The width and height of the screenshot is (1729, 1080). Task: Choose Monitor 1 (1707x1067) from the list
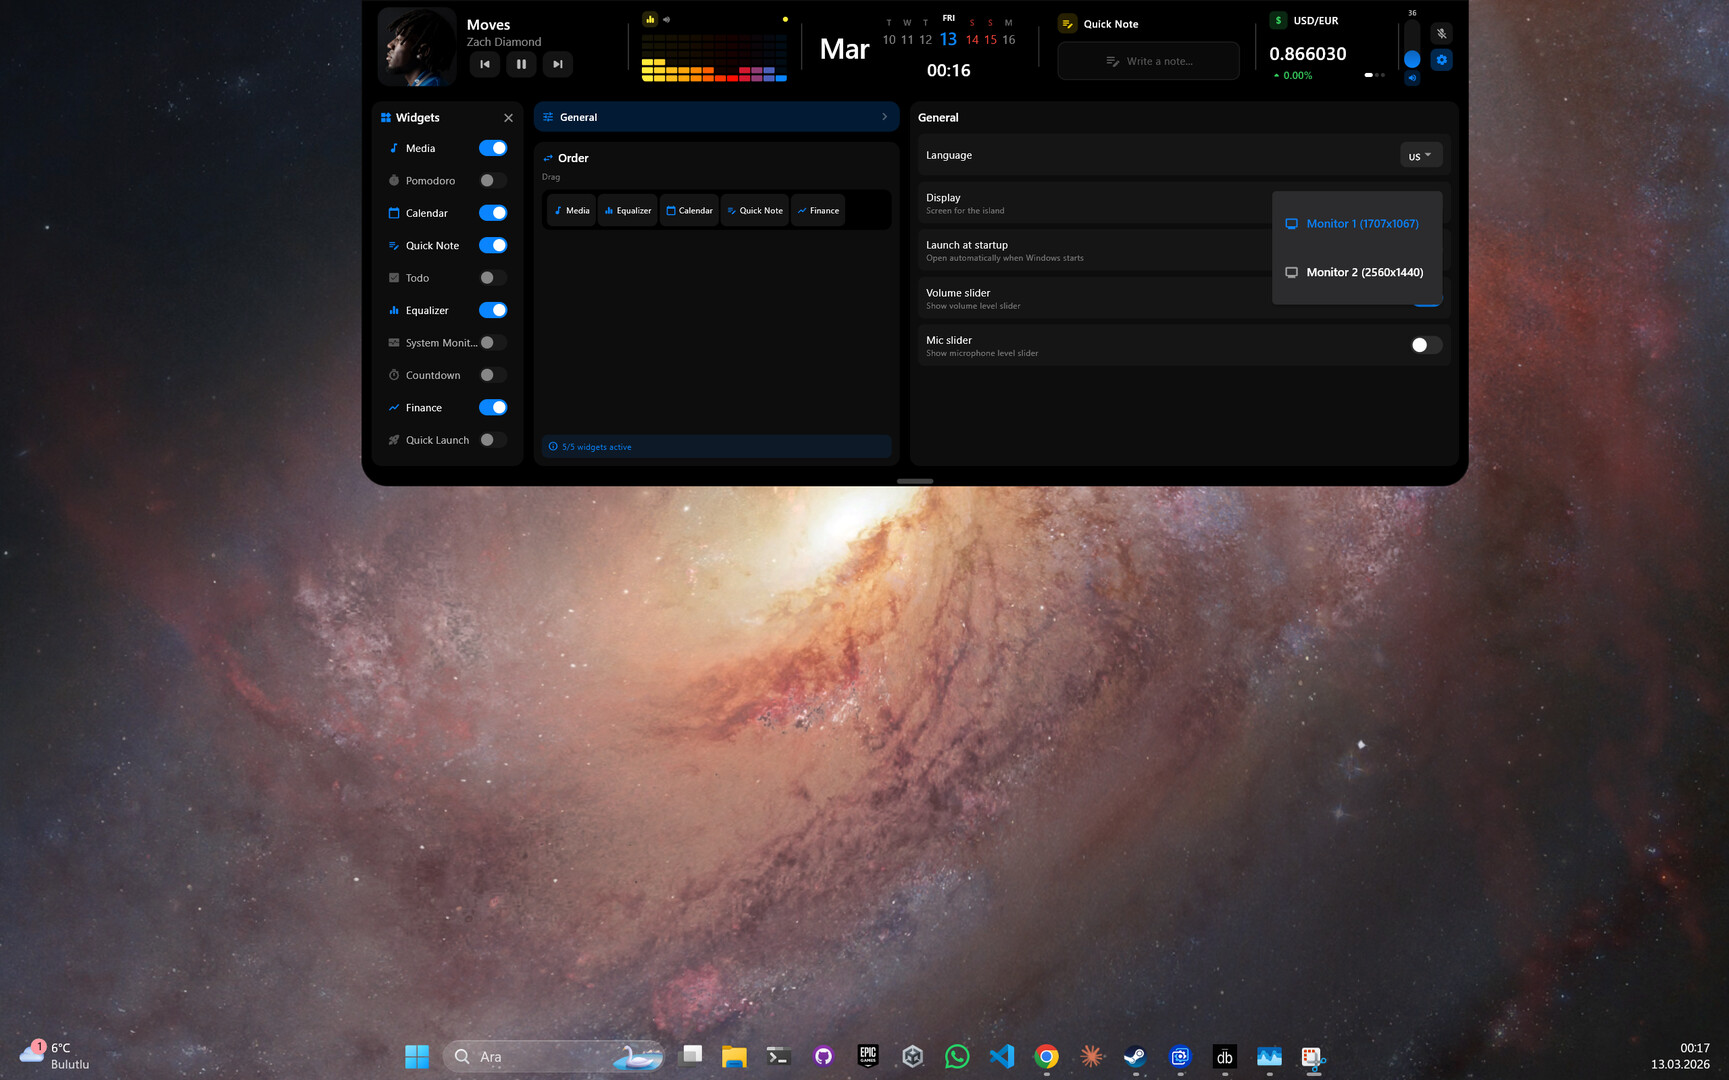coord(1361,224)
